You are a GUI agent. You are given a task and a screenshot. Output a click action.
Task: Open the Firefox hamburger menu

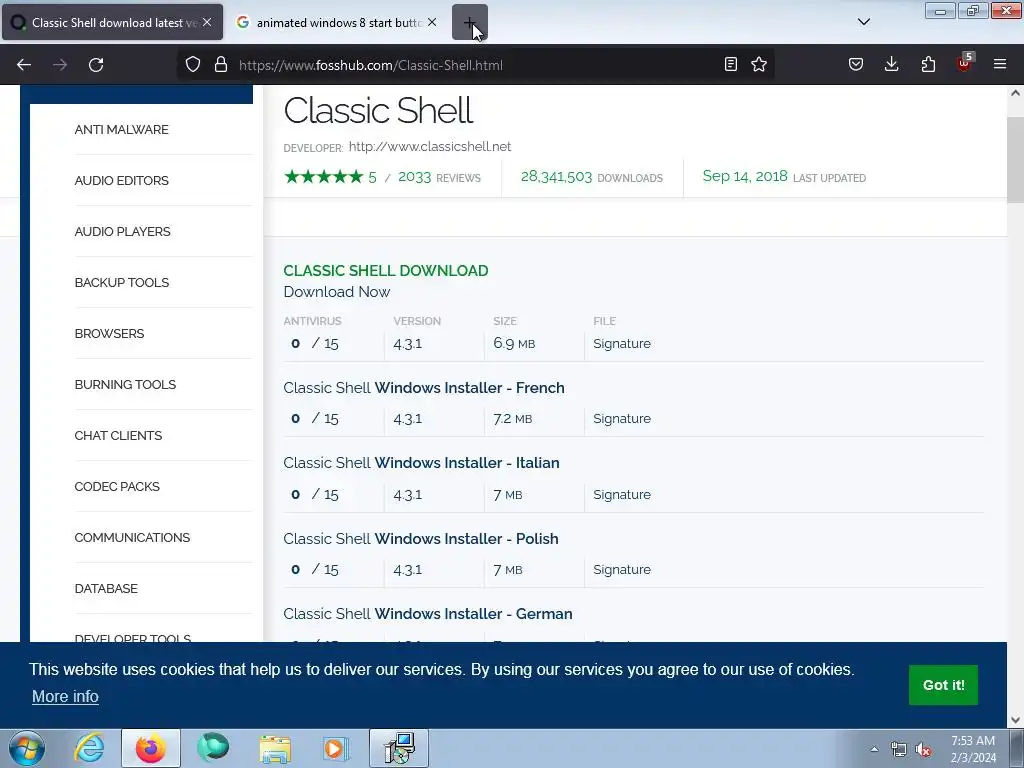pyautogui.click(x=1000, y=64)
